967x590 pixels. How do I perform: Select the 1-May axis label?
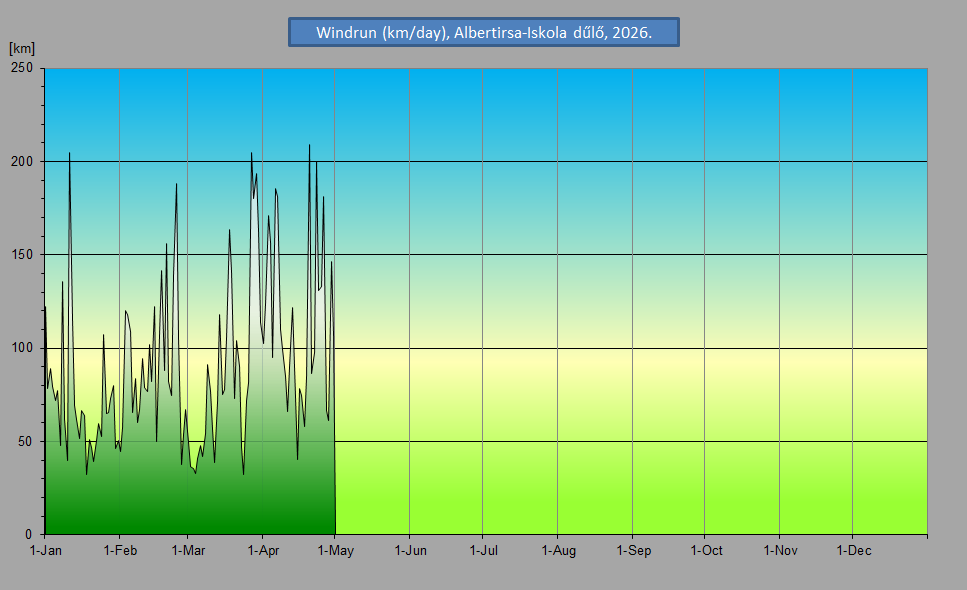point(335,551)
